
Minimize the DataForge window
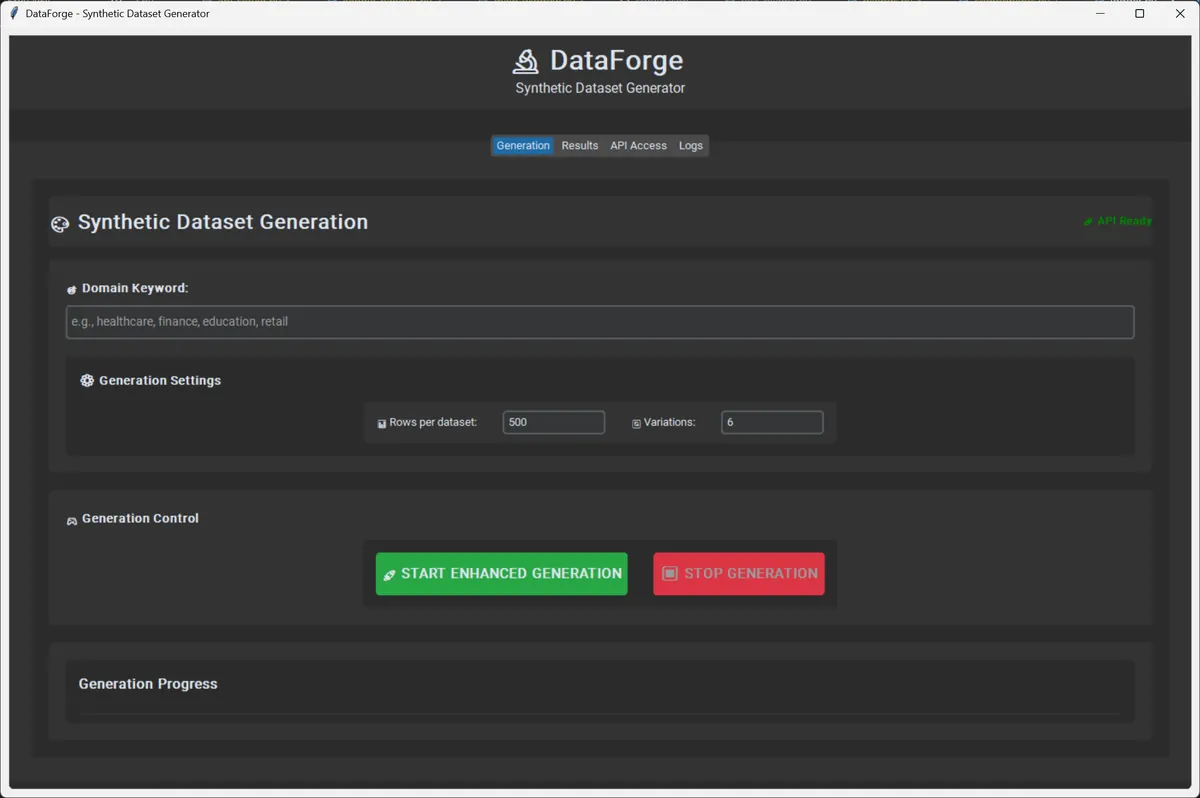(x=1100, y=14)
